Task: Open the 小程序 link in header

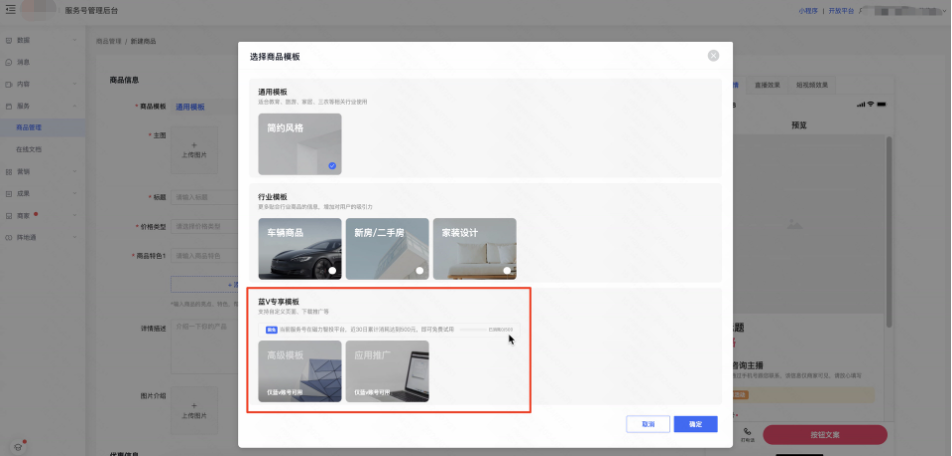Action: tap(808, 11)
